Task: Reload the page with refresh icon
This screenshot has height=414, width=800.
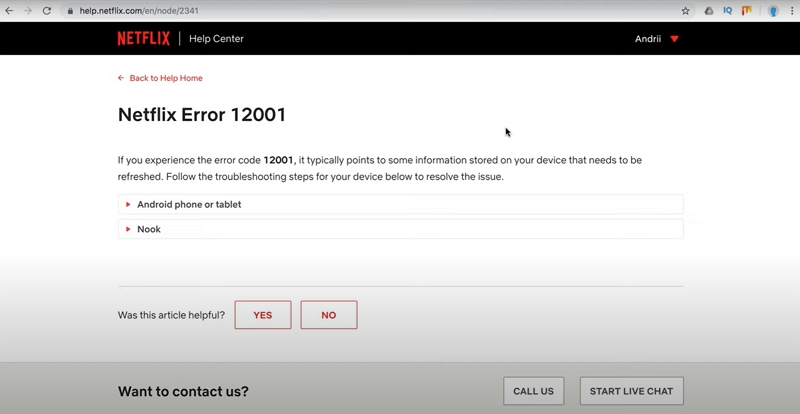Action: pos(47,11)
